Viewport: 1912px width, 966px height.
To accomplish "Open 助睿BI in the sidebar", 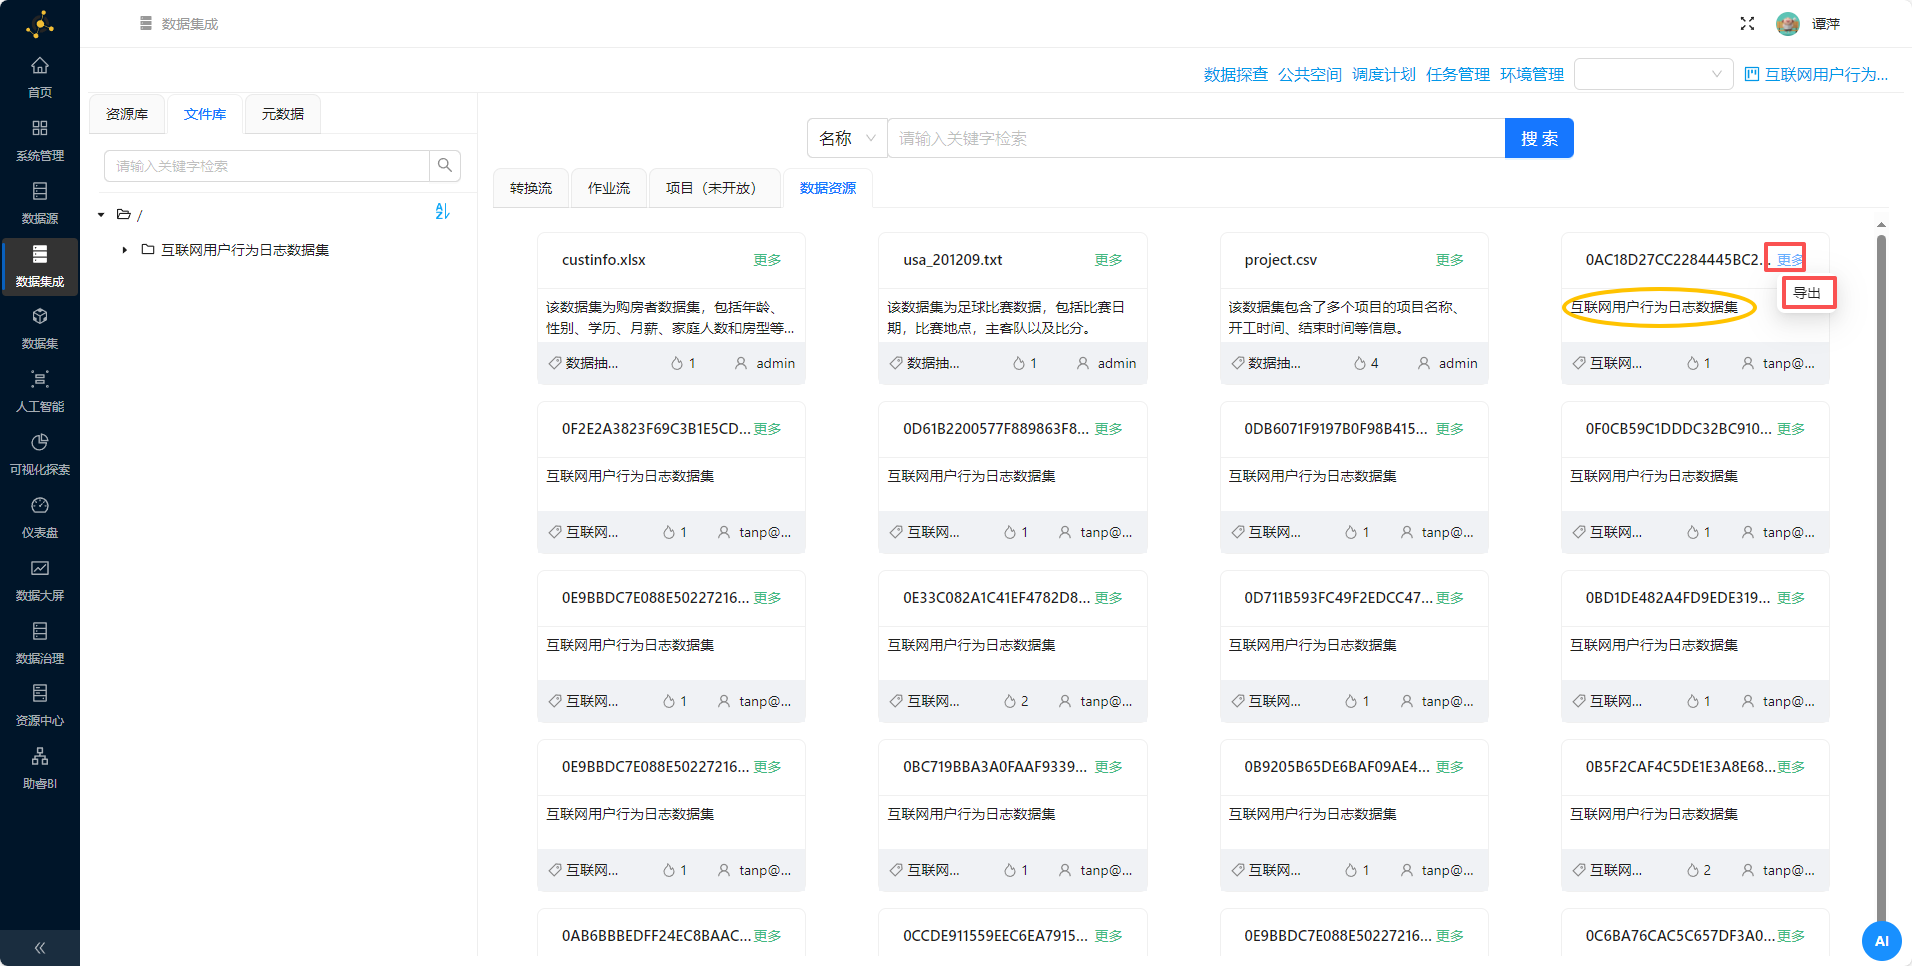I will 40,768.
